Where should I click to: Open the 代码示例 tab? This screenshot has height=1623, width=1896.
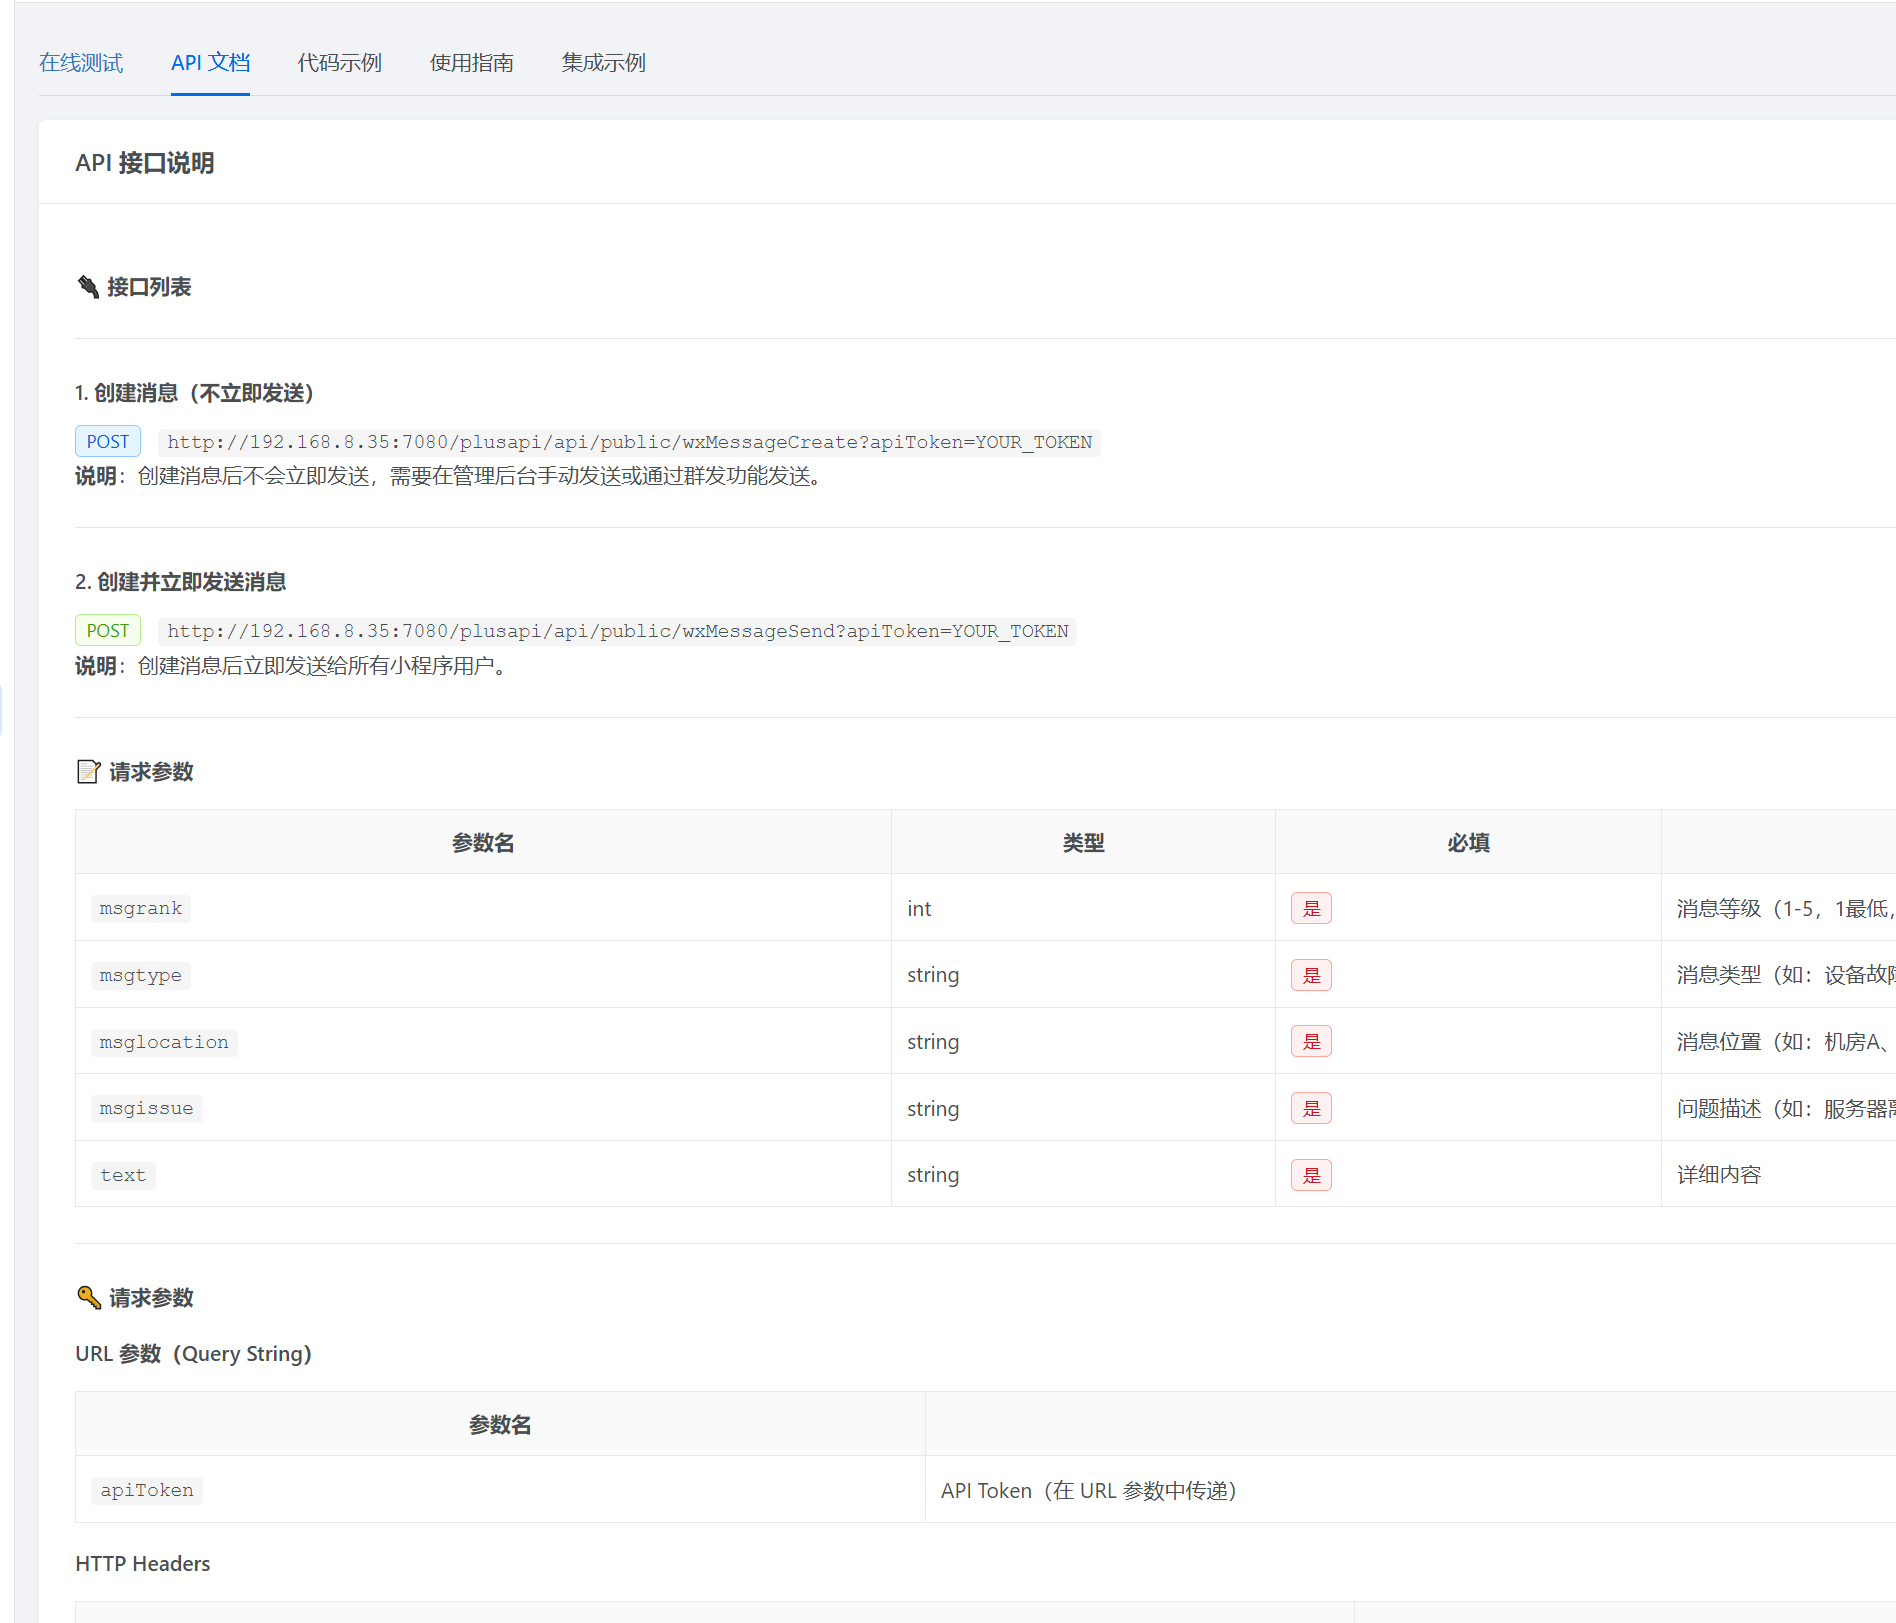pos(339,63)
